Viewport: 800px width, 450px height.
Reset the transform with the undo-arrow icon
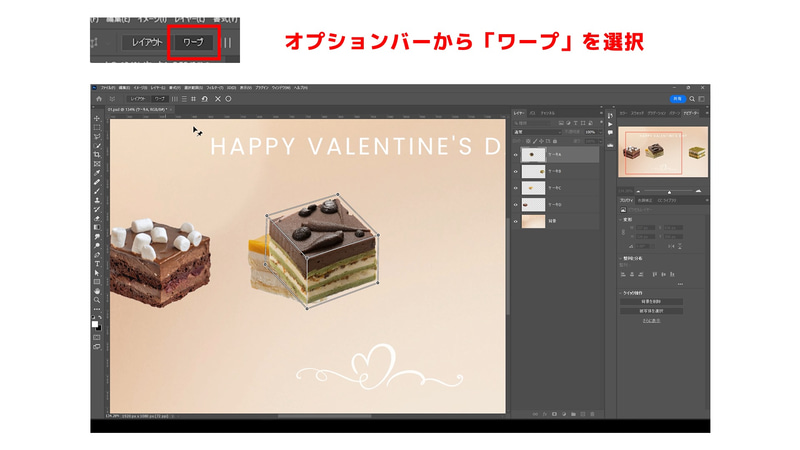(x=205, y=99)
